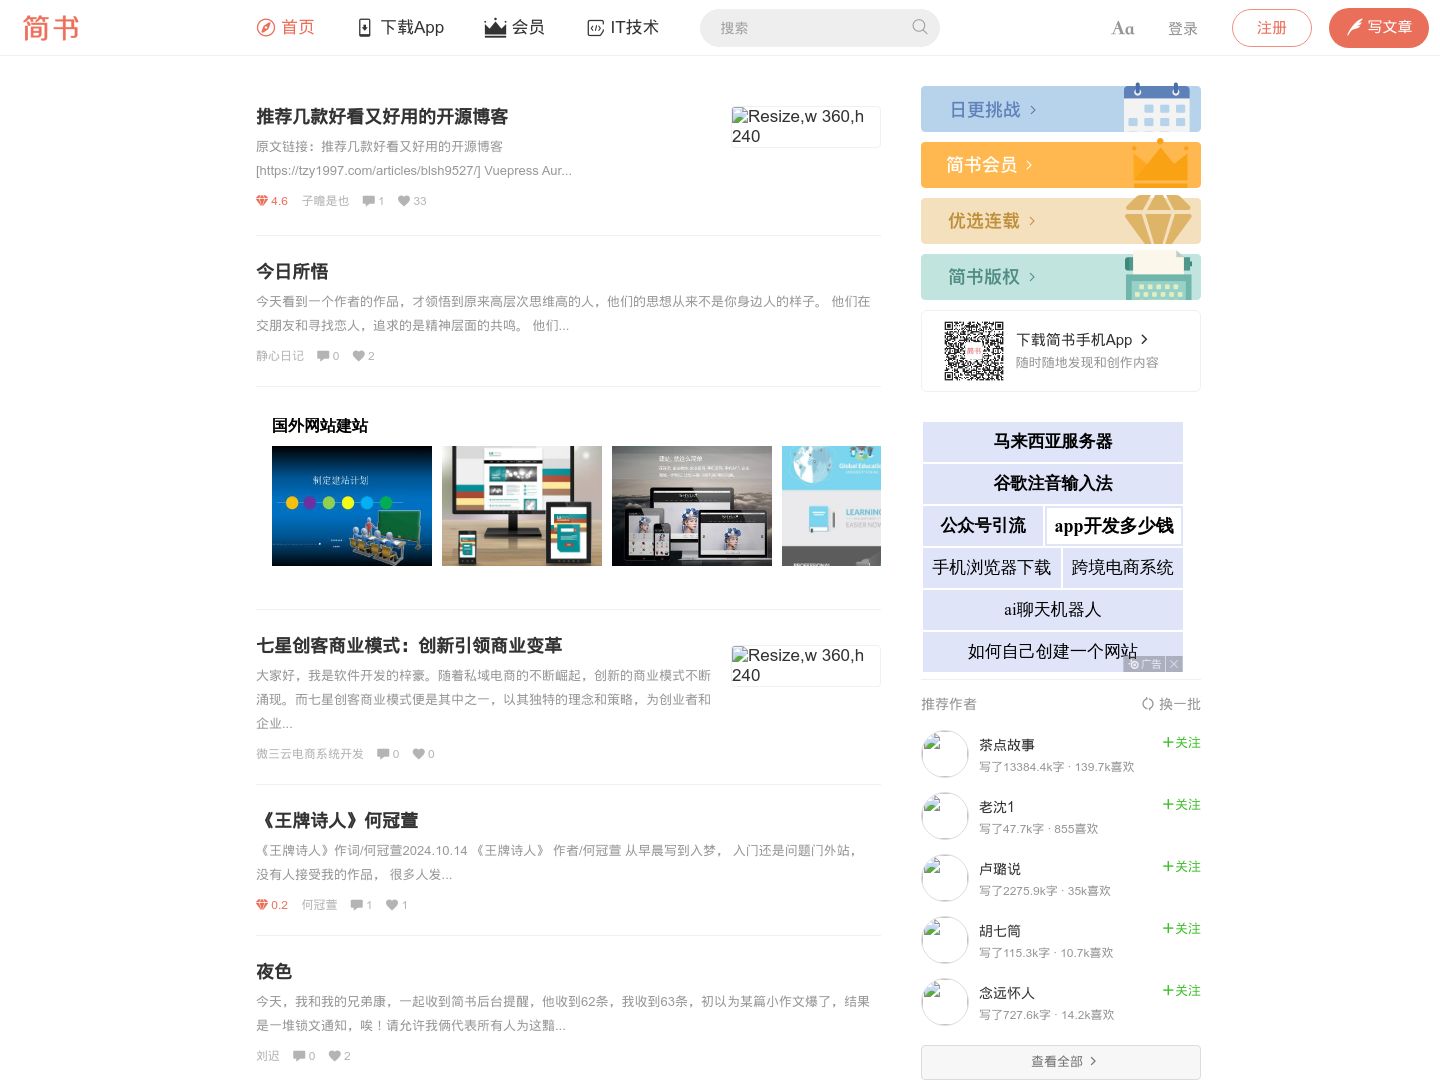
Task: Follow author 老沈1
Action: 1181,805
